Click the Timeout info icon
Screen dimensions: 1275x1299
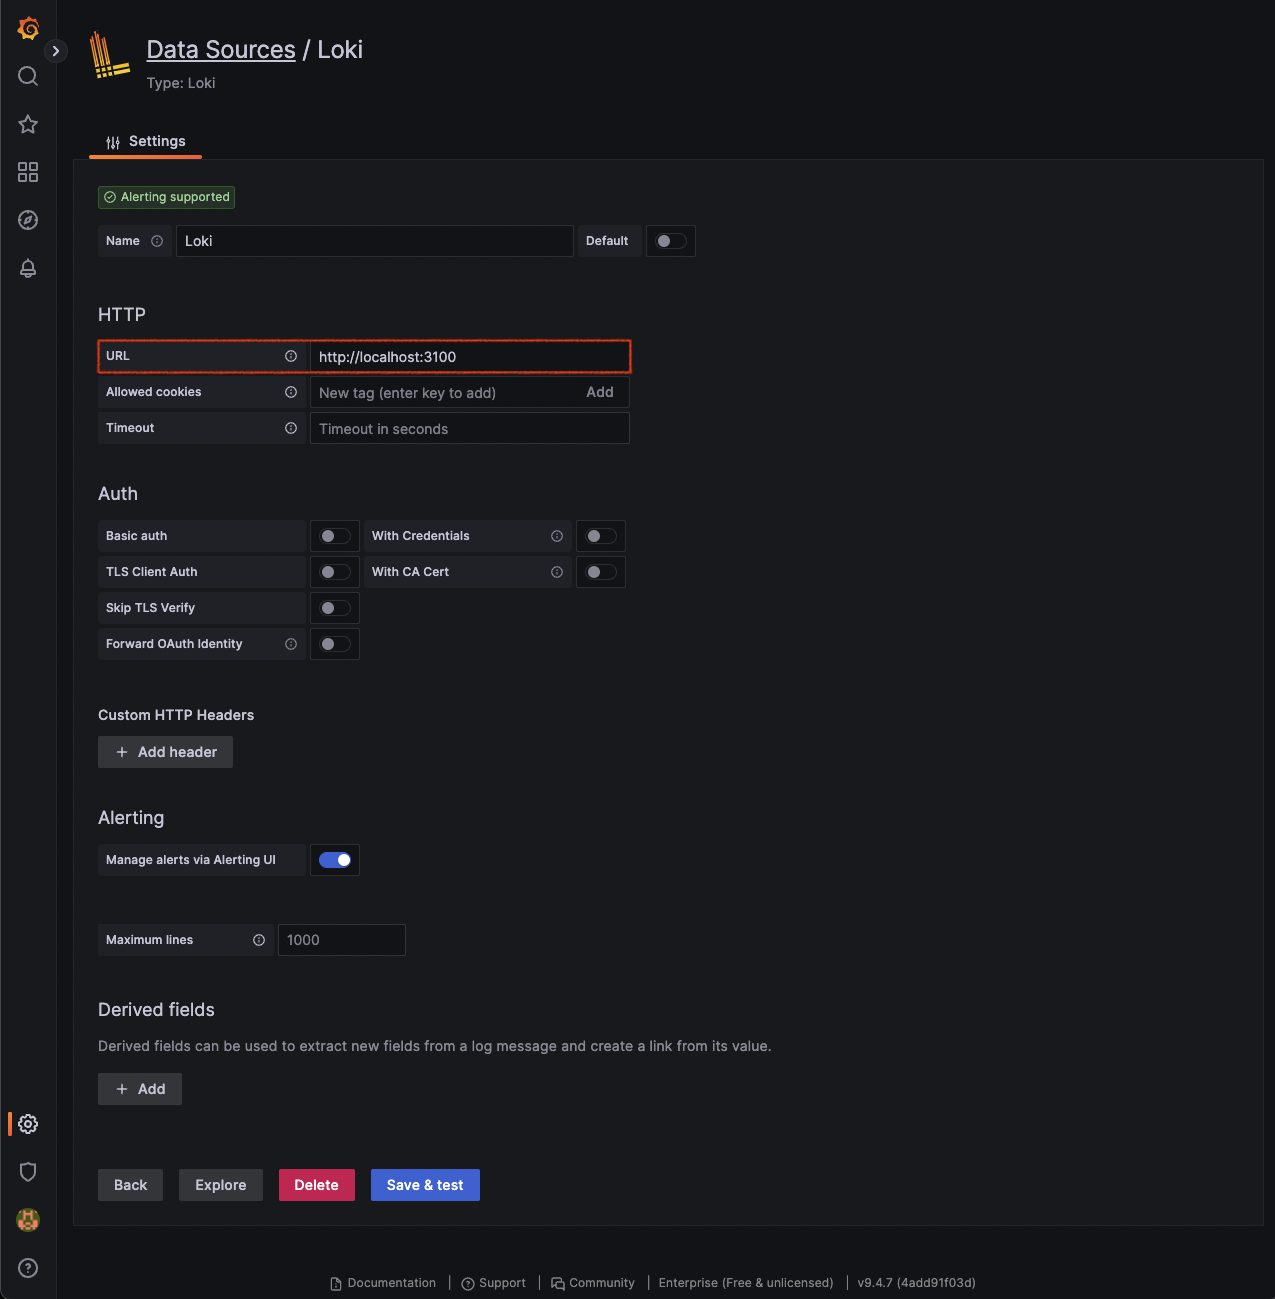[x=291, y=428]
